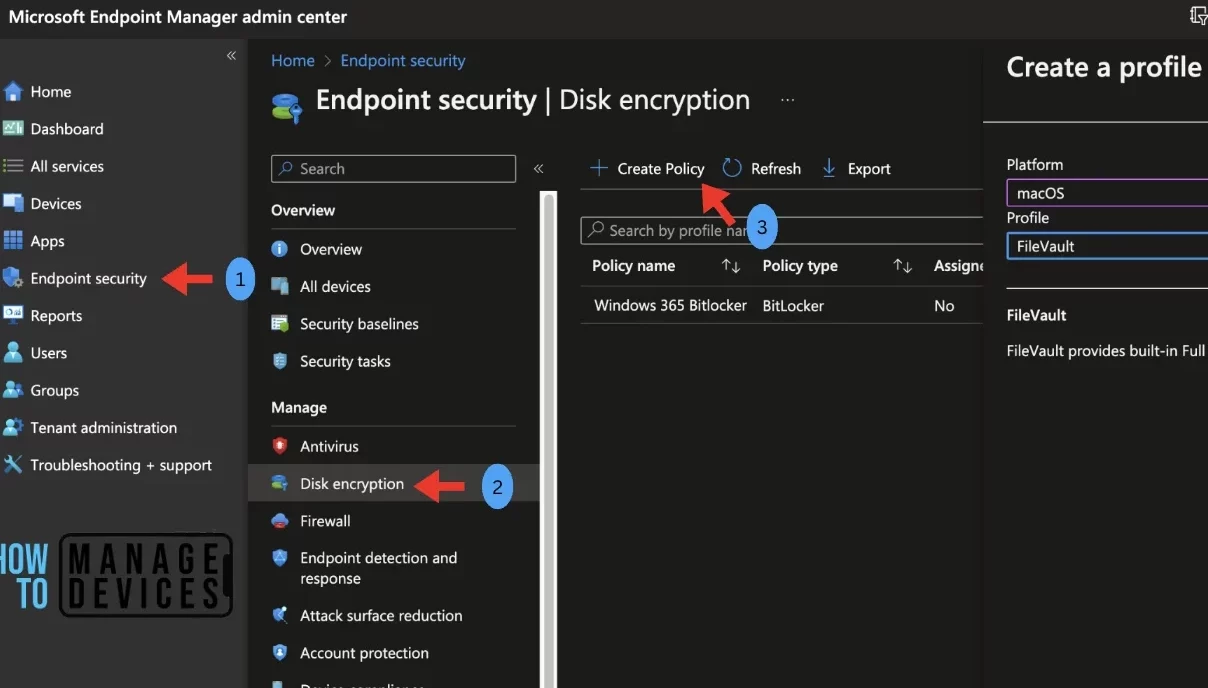Open Tenant administration

pyautogui.click(x=103, y=427)
